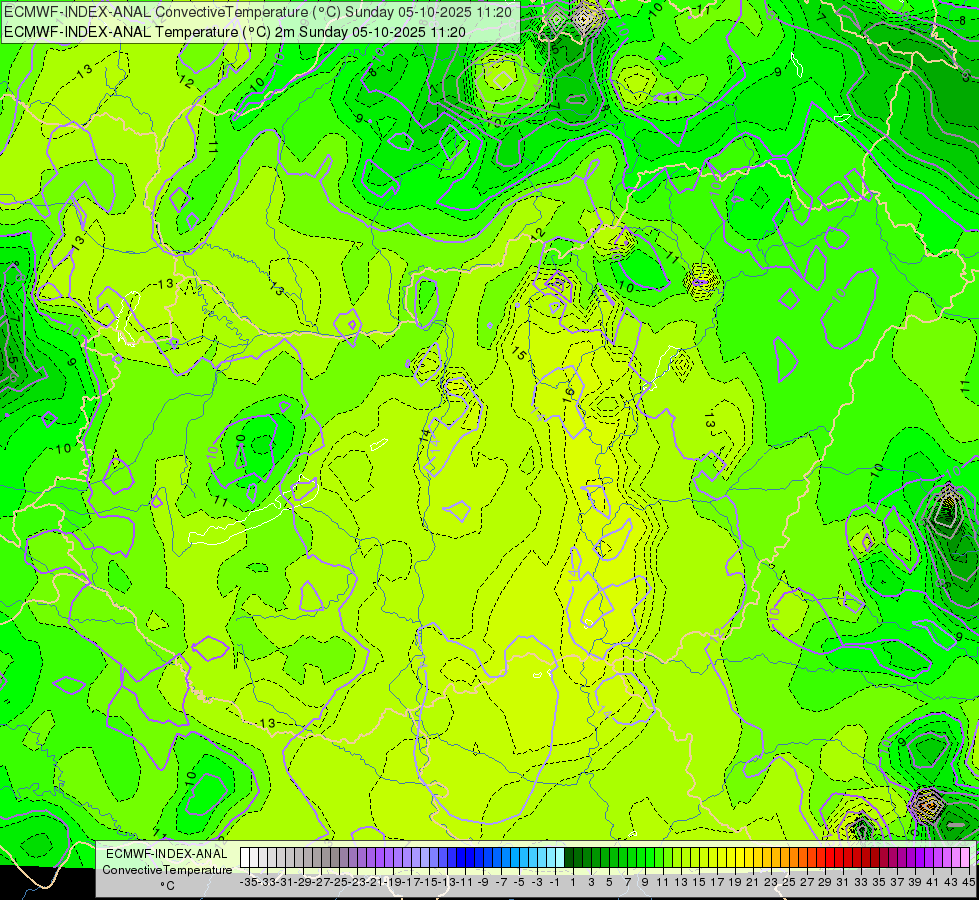Click the '16' contour label on the map
Viewport: 979px width, 900px height.
pyautogui.click(x=568, y=393)
